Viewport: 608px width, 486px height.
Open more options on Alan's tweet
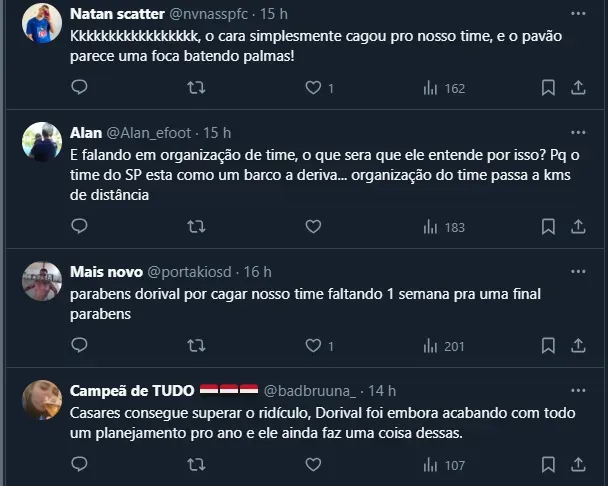577,133
